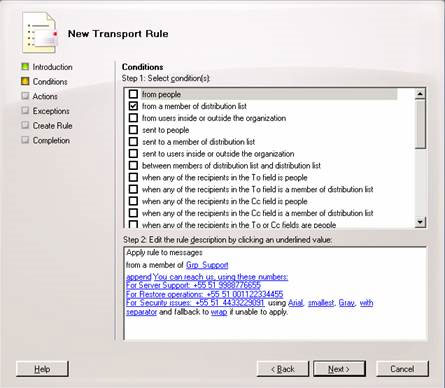445x388 pixels.
Task: Click the gray Exceptions step icon
Action: (x=25, y=111)
